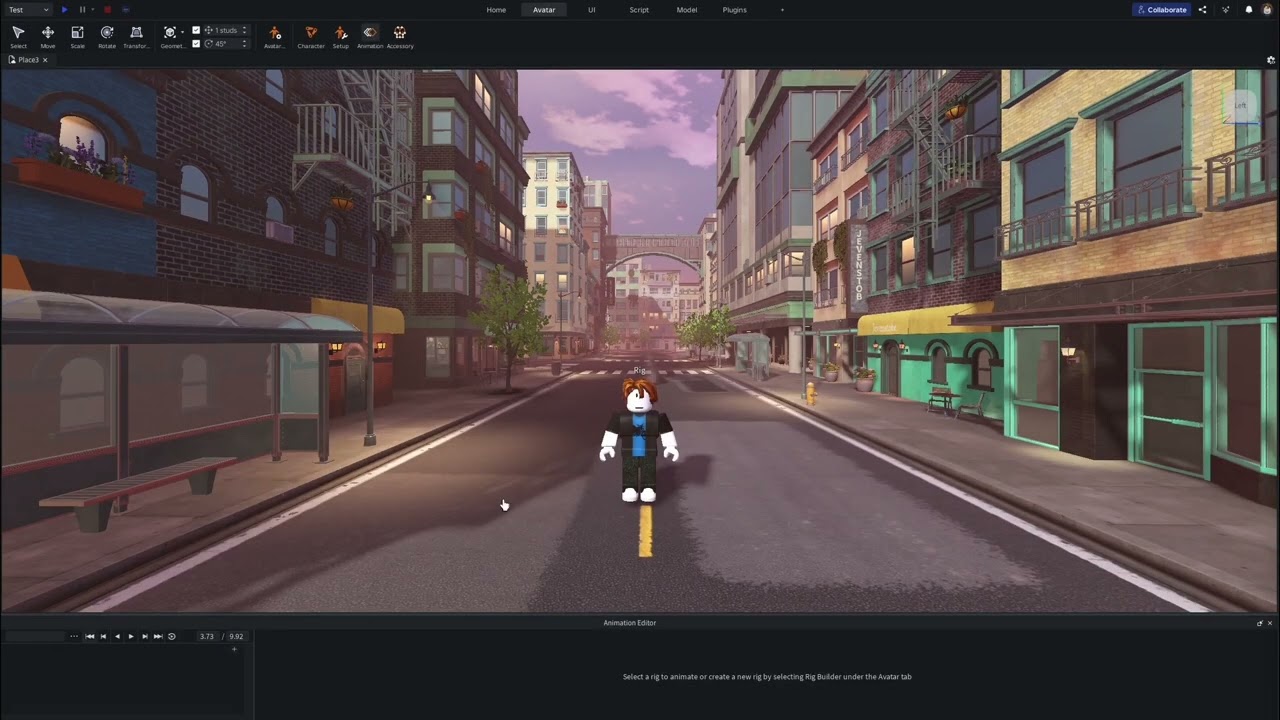The image size is (1280, 720).
Task: Open the Assistant sparkle icon
Action: 1225,9
